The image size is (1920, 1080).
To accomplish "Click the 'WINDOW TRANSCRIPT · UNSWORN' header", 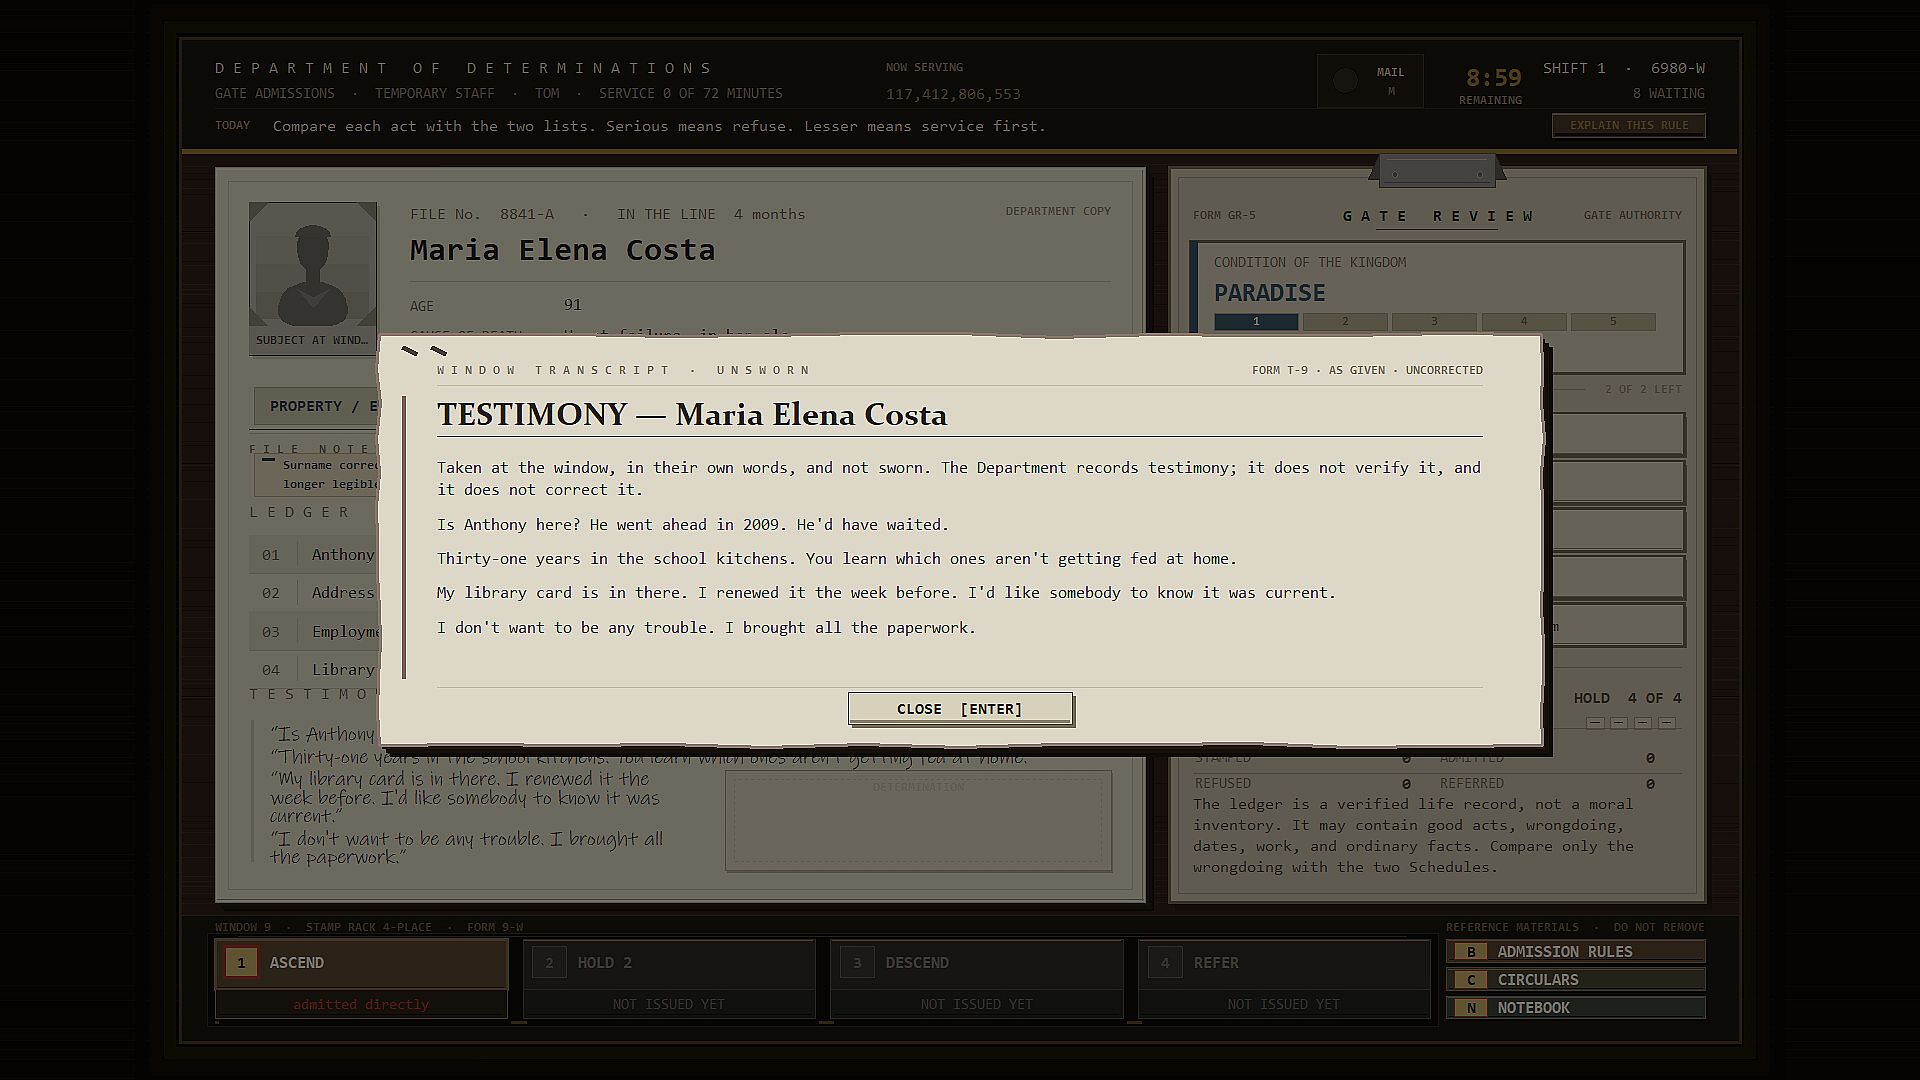I will [x=624, y=370].
